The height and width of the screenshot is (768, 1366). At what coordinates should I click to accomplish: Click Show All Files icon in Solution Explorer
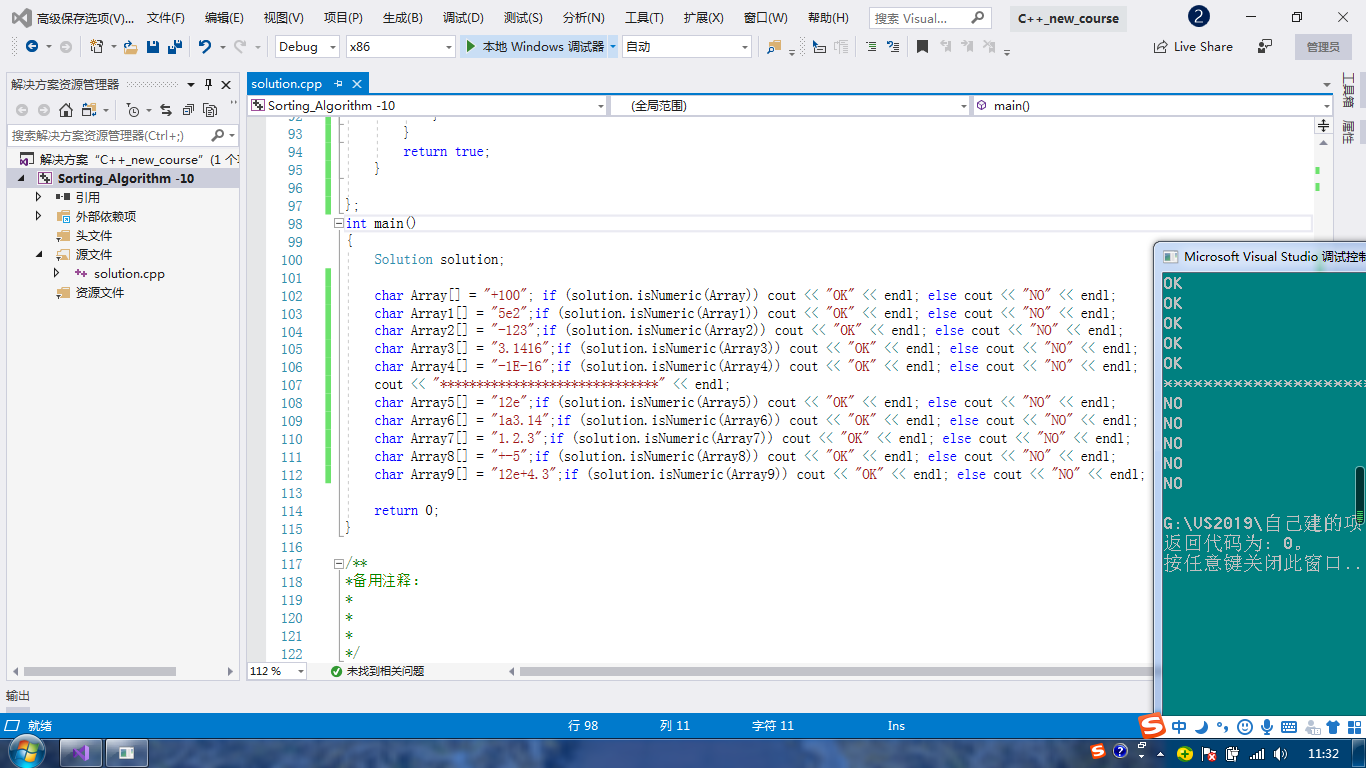coord(210,110)
